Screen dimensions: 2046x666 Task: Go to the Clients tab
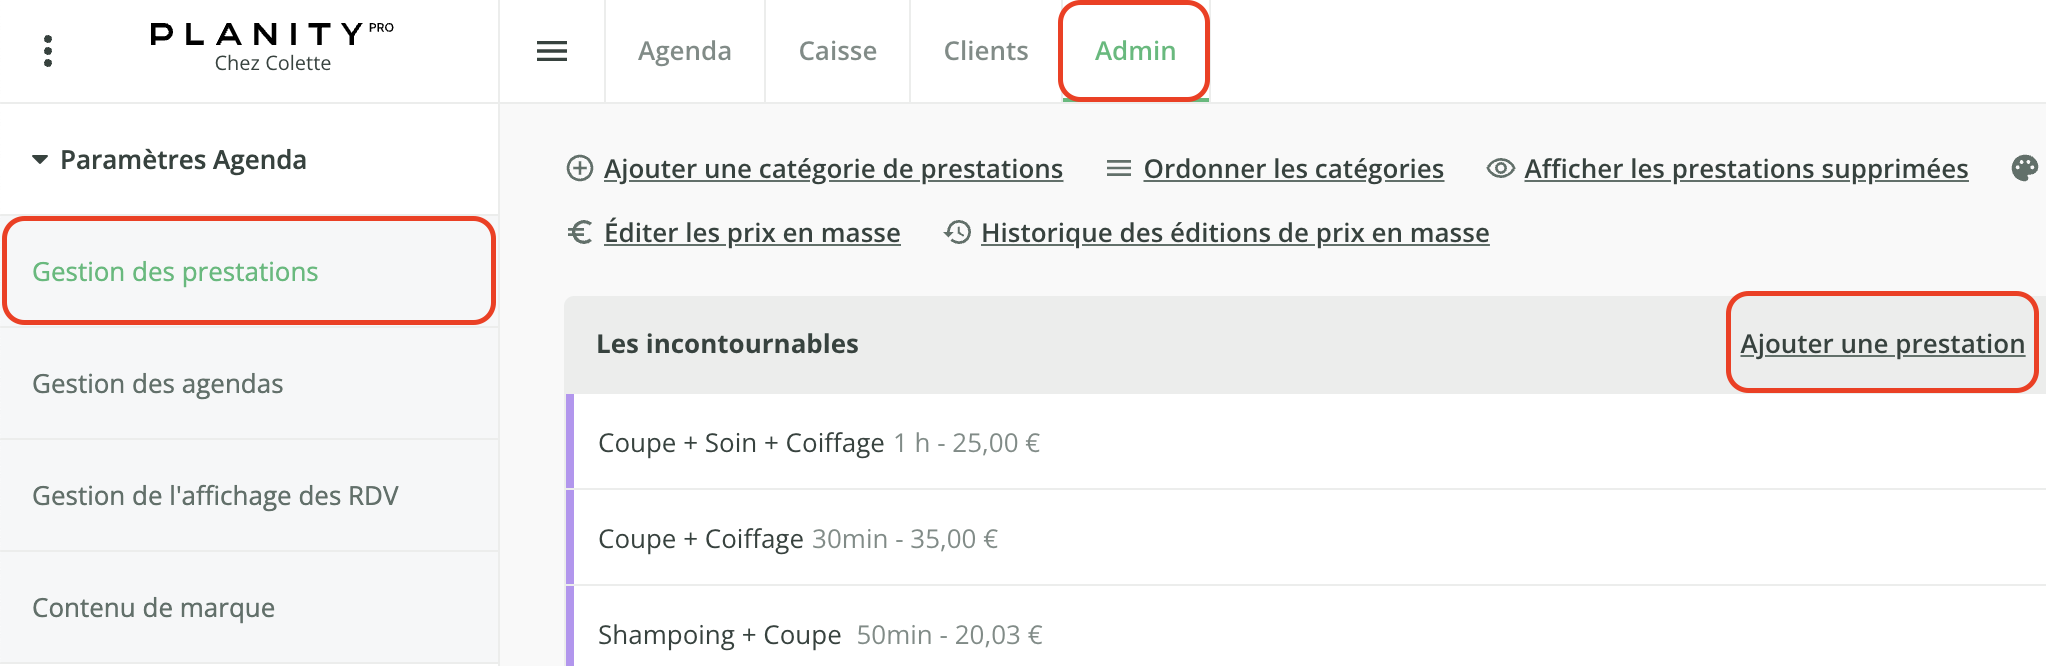coord(986,51)
